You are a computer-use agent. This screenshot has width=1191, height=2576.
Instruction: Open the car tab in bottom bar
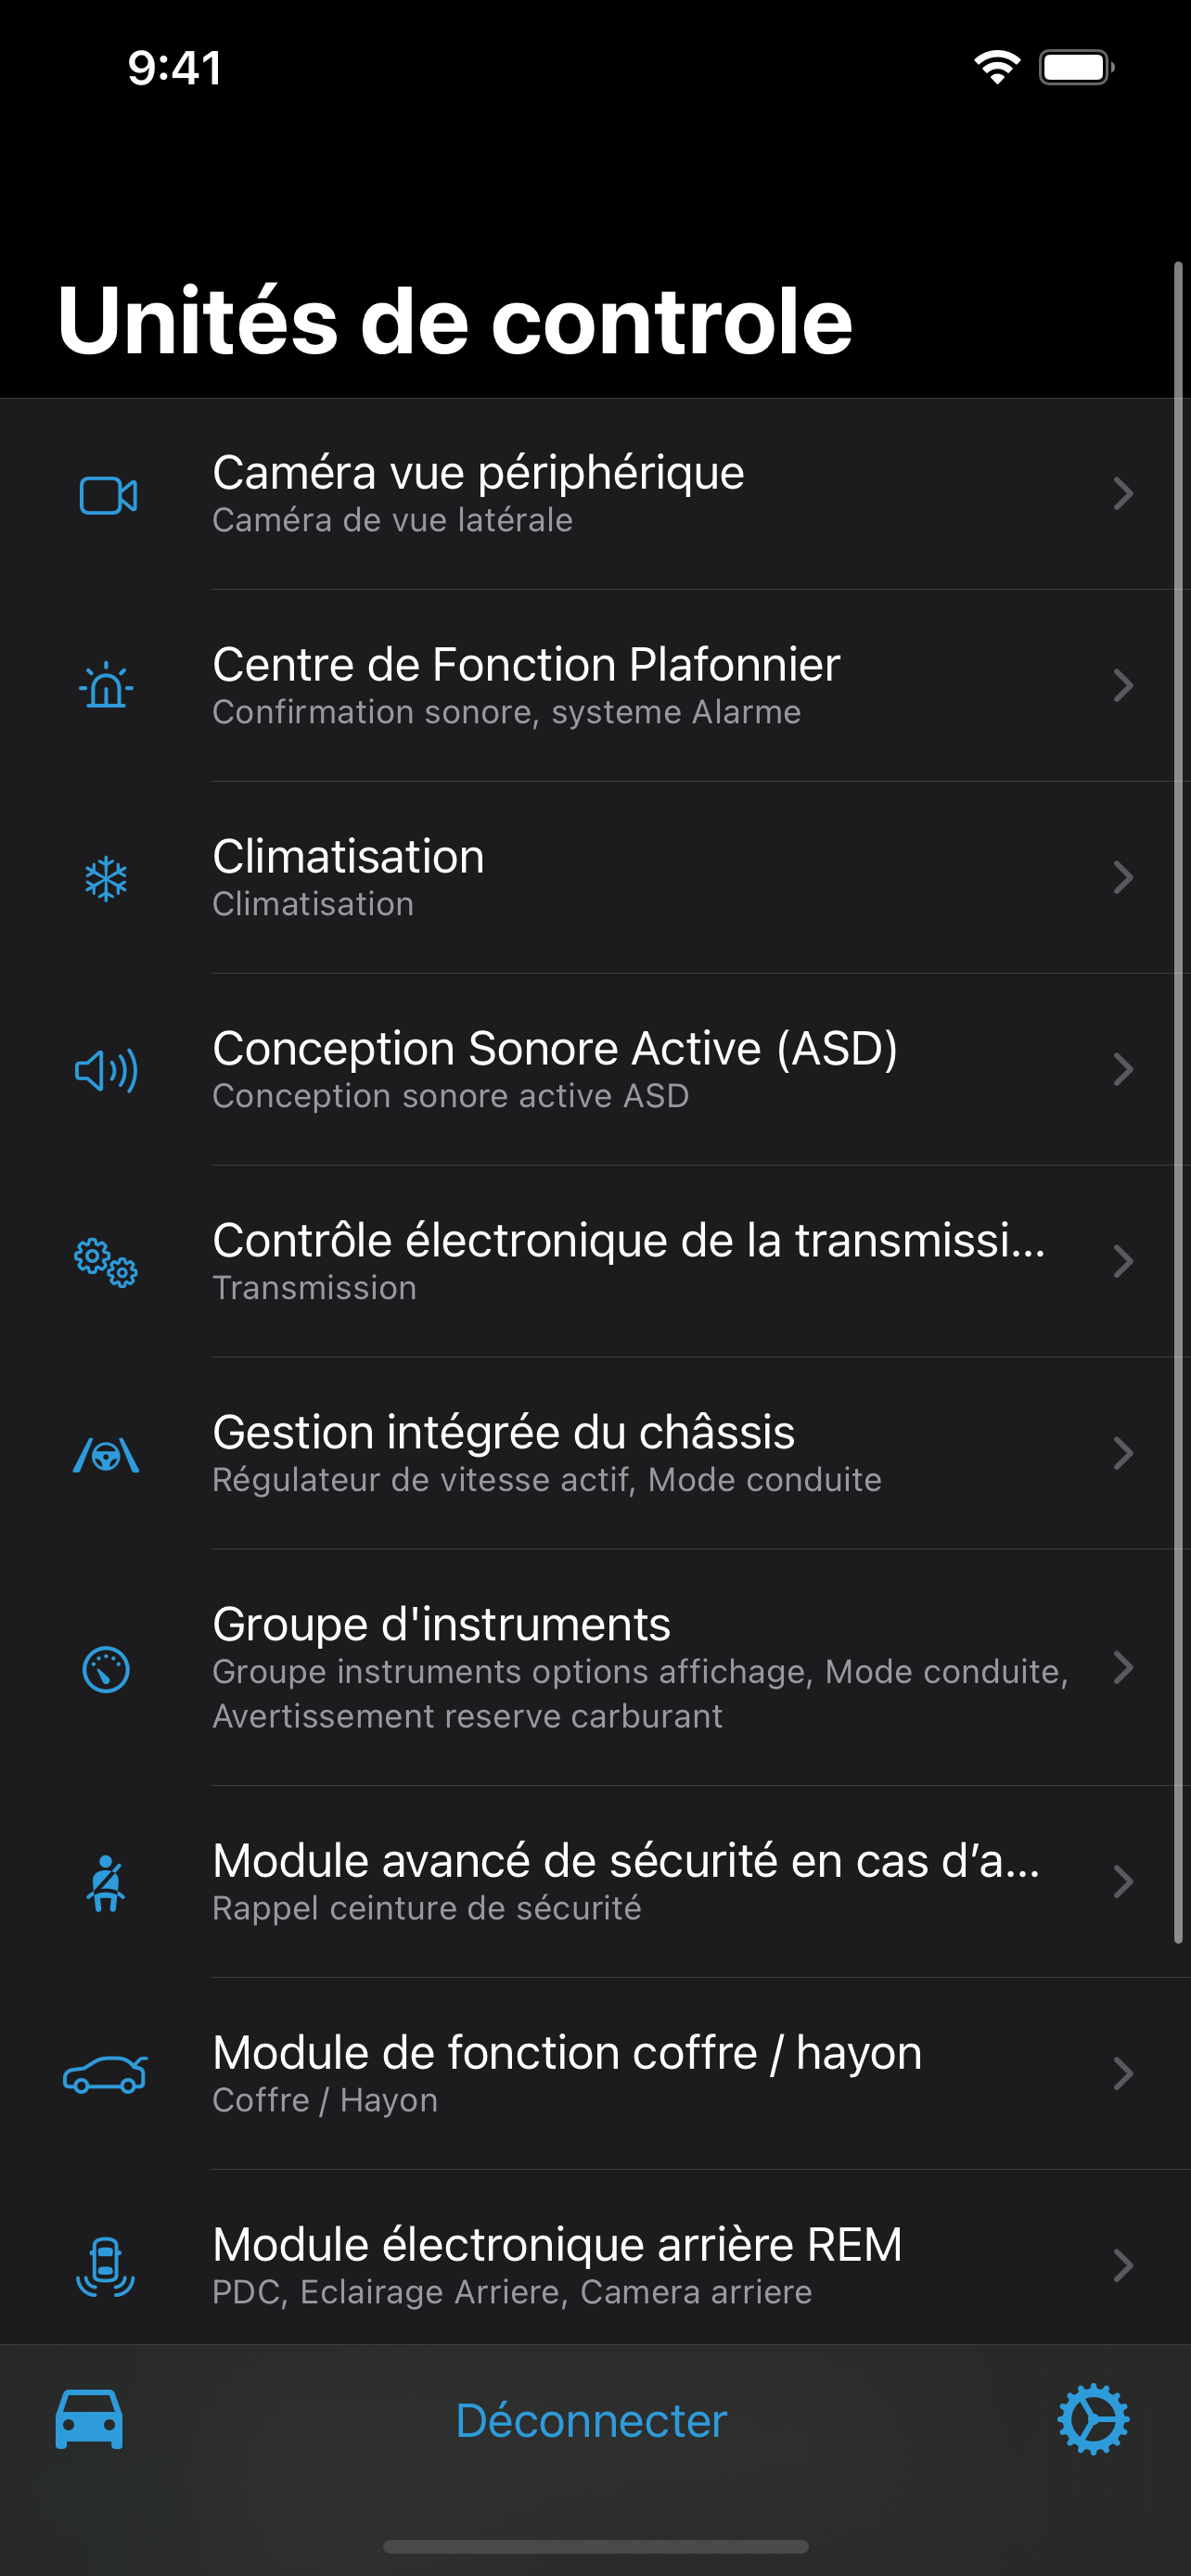(x=89, y=2419)
